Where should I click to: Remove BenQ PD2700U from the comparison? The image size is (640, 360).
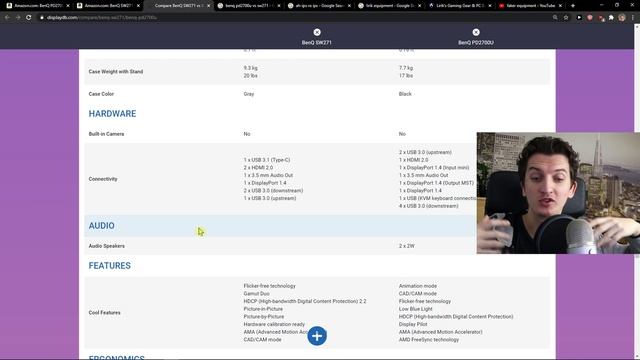(476, 32)
